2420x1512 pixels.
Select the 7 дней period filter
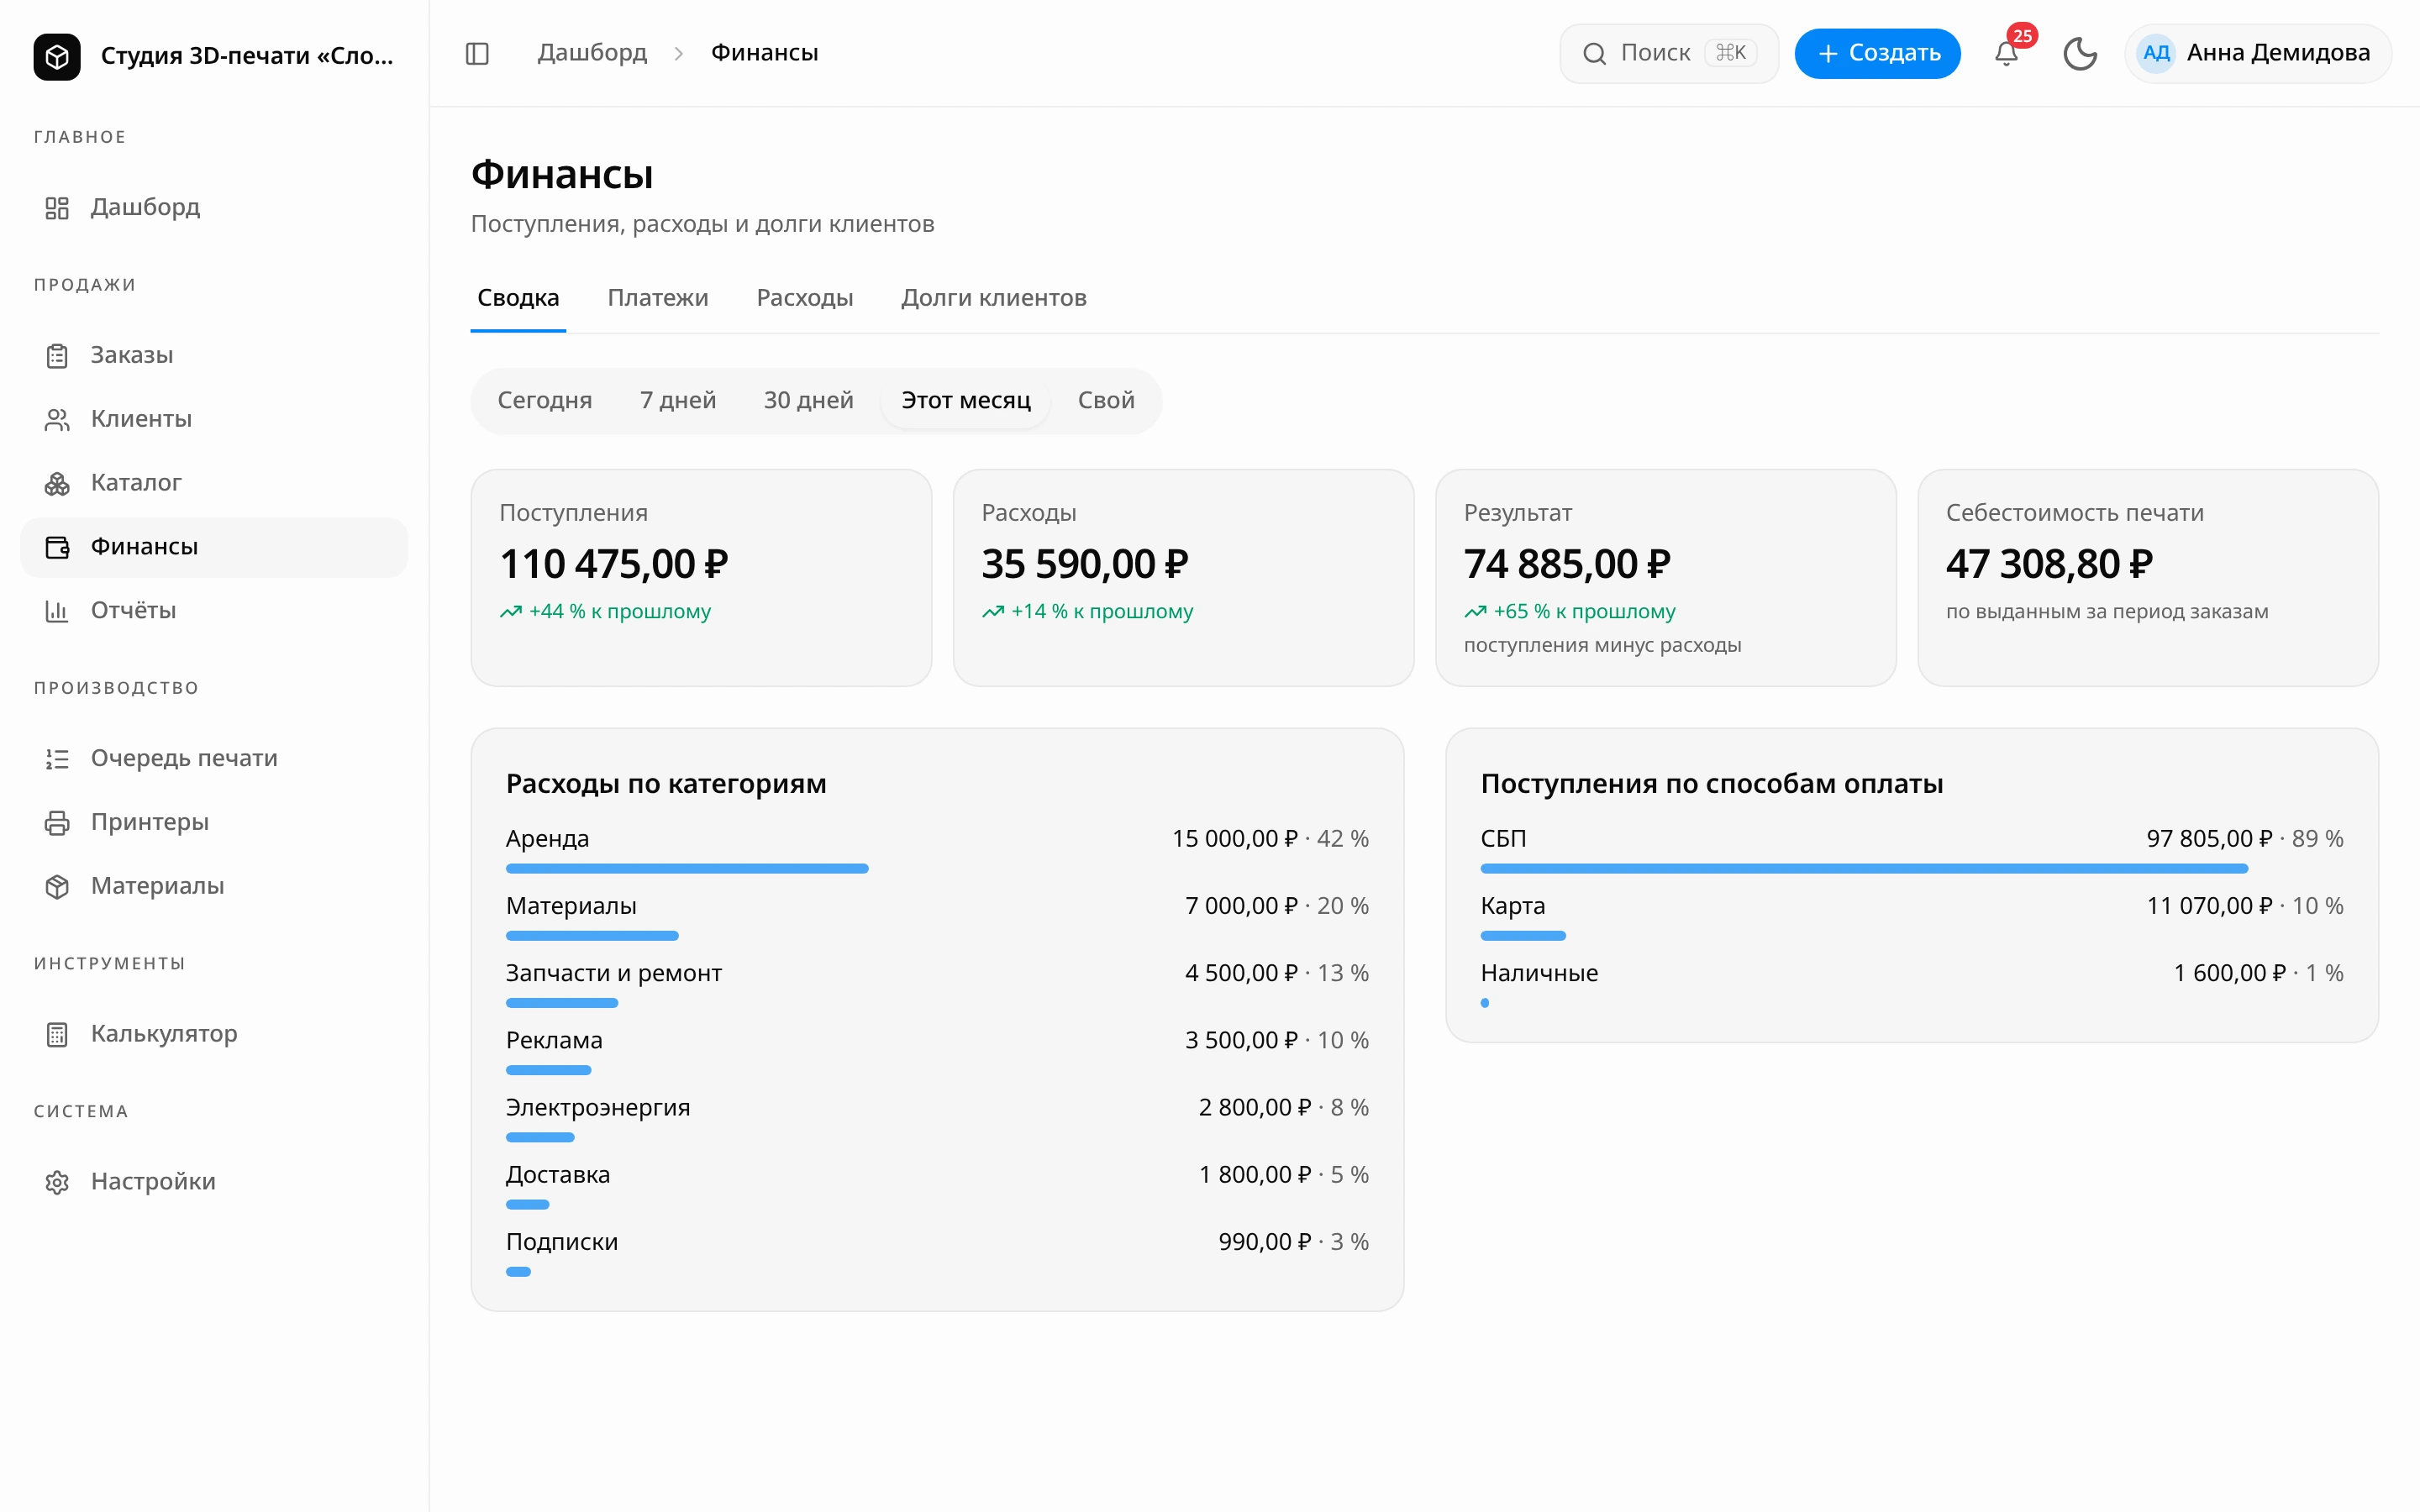(678, 400)
